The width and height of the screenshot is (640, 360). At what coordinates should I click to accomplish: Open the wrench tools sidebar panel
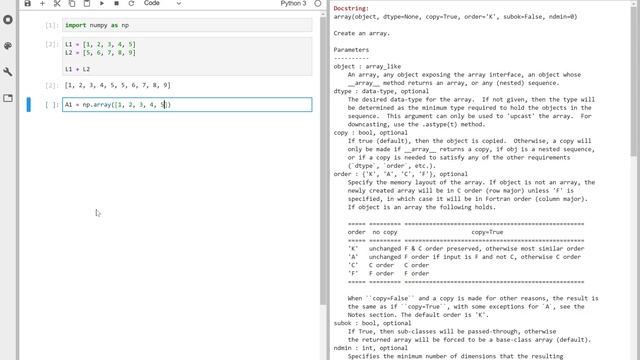[x=8, y=72]
